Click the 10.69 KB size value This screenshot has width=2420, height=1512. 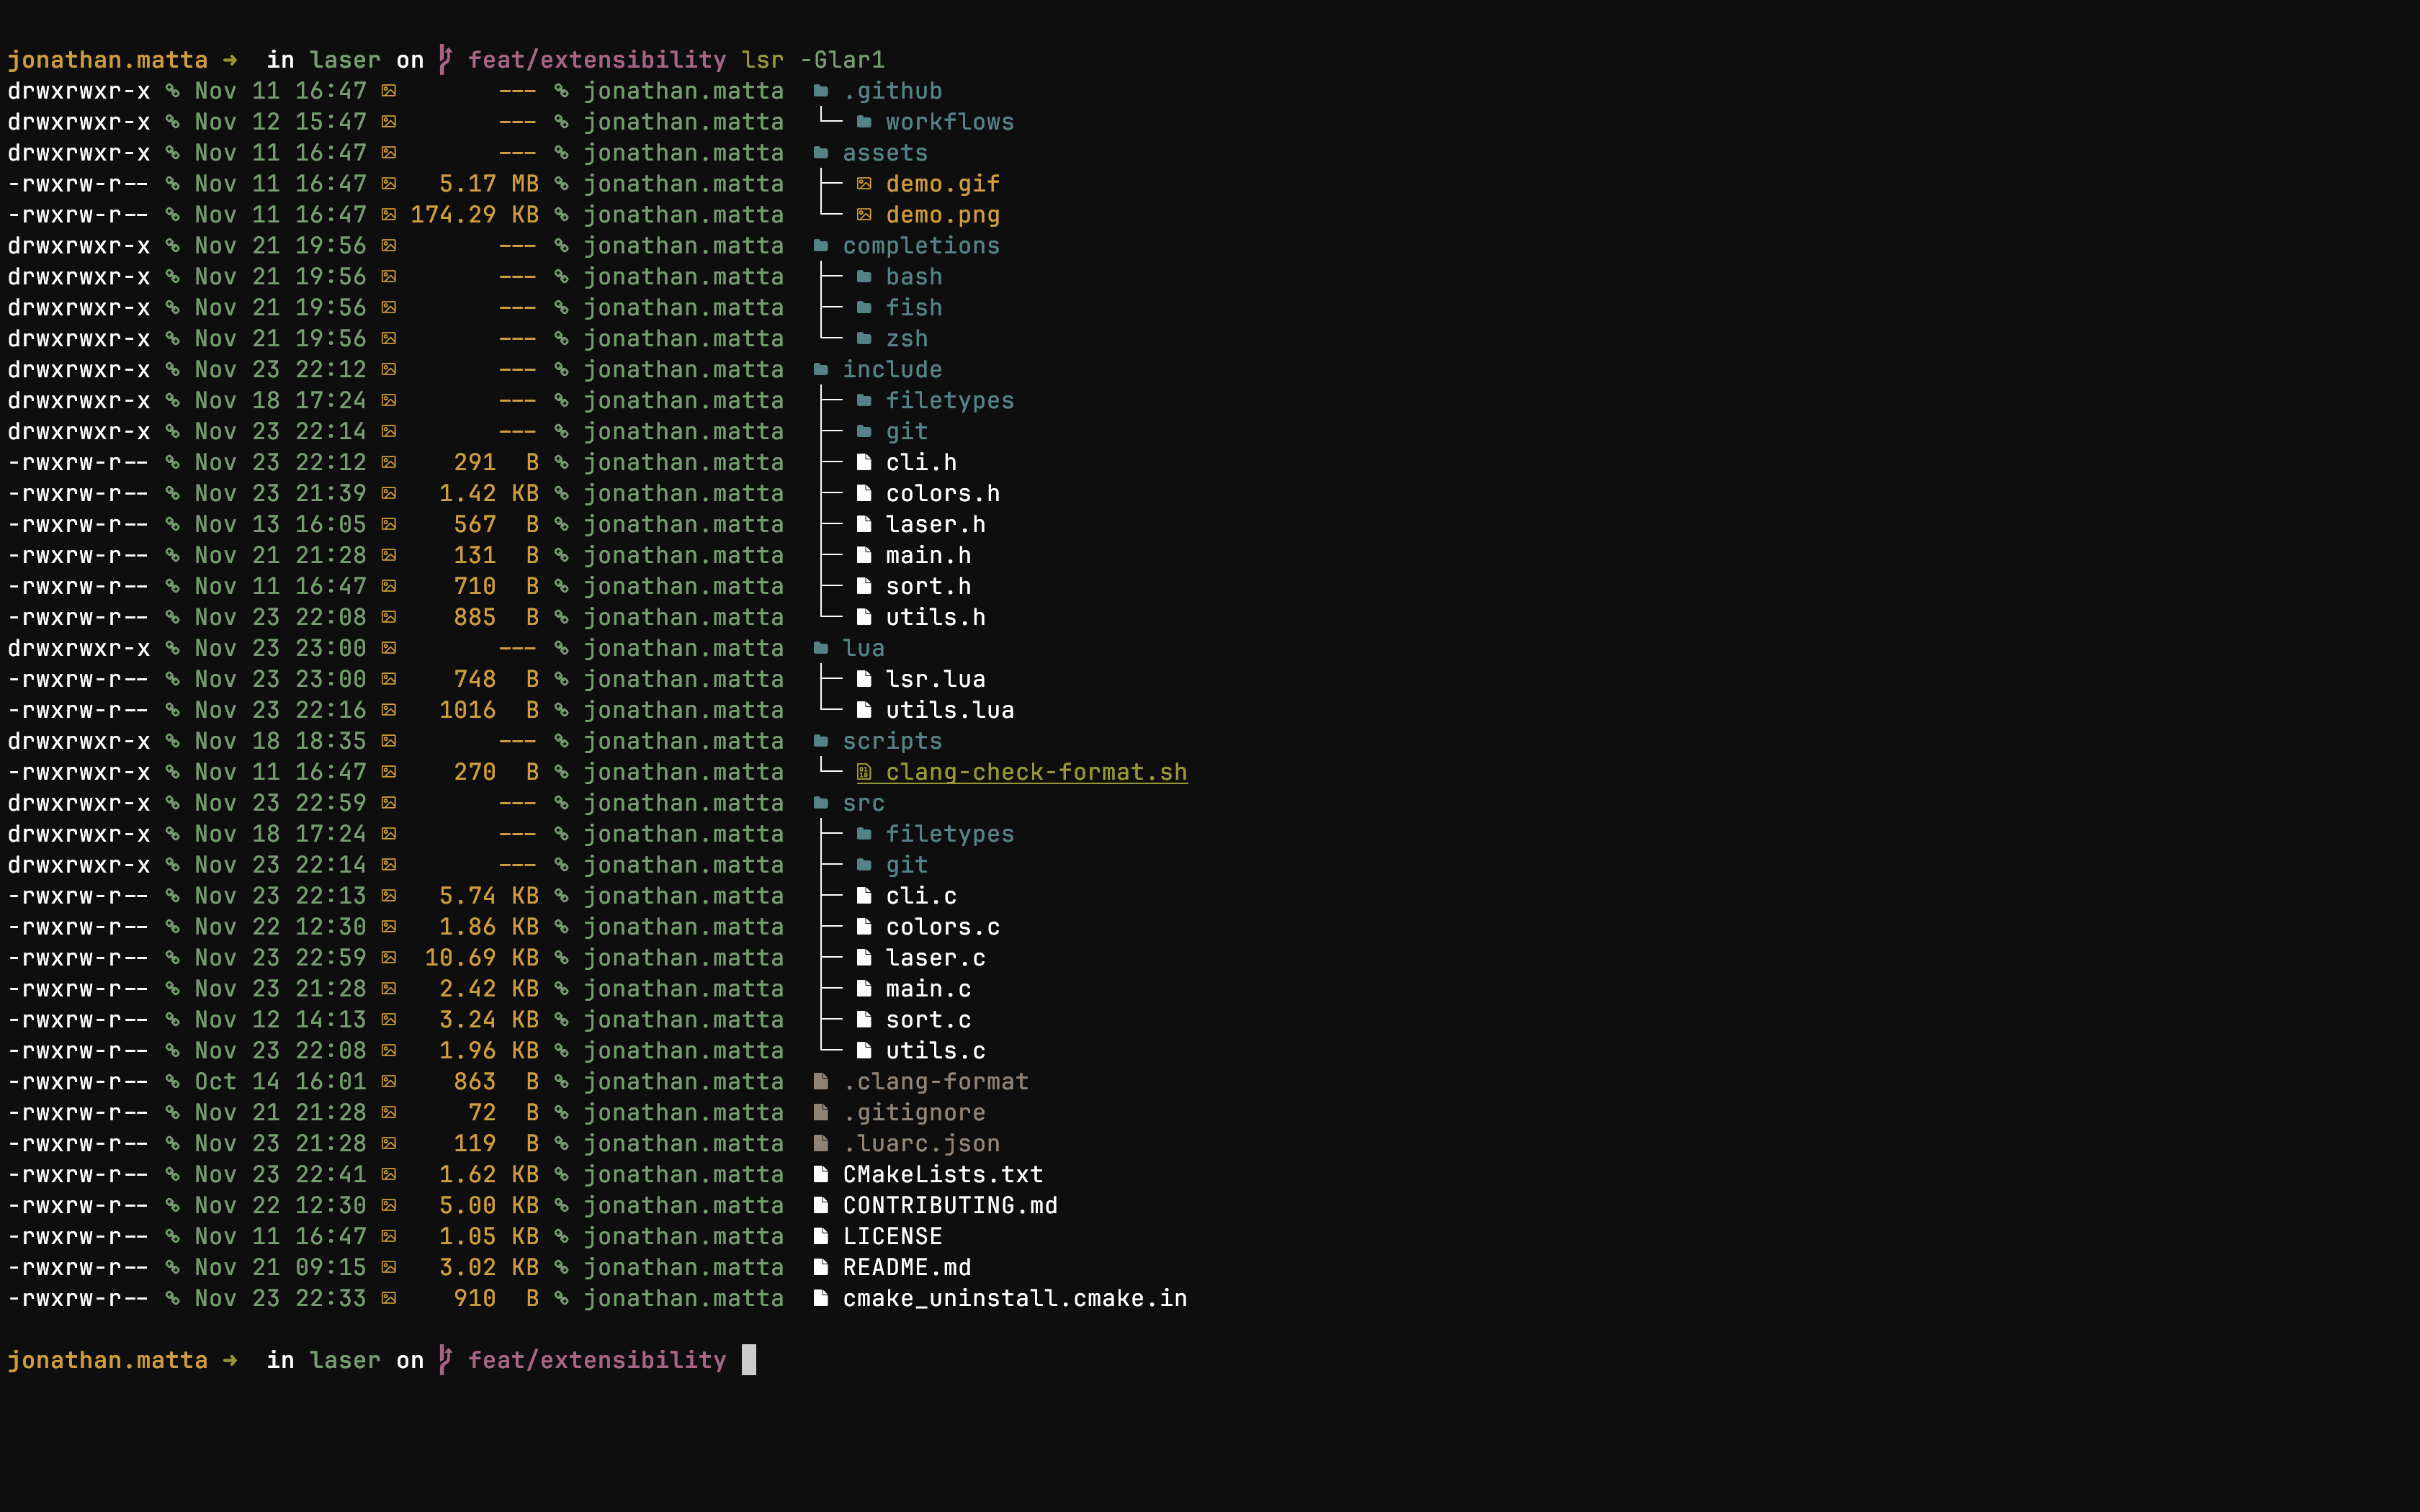[x=482, y=958]
